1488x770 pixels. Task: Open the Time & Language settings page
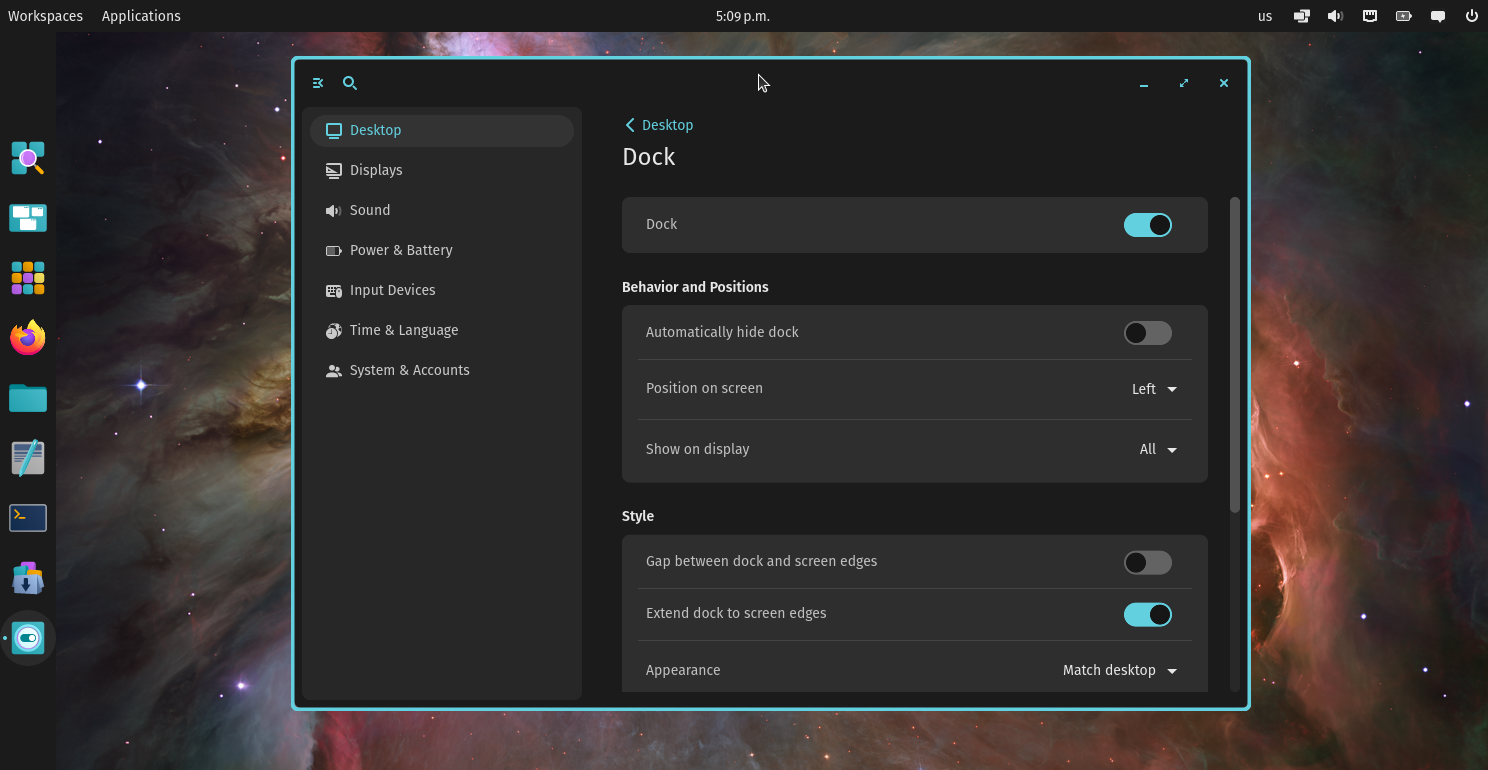pyautogui.click(x=442, y=330)
